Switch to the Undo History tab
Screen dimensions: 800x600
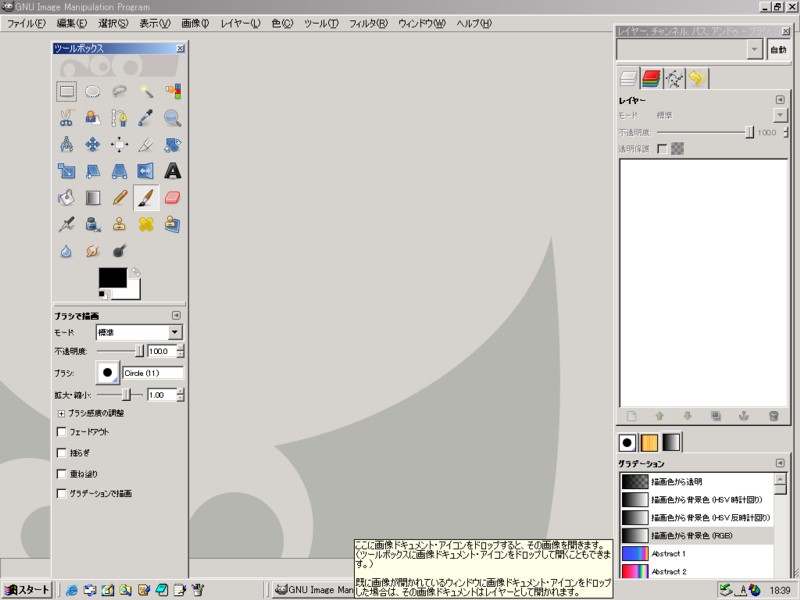[x=697, y=79]
